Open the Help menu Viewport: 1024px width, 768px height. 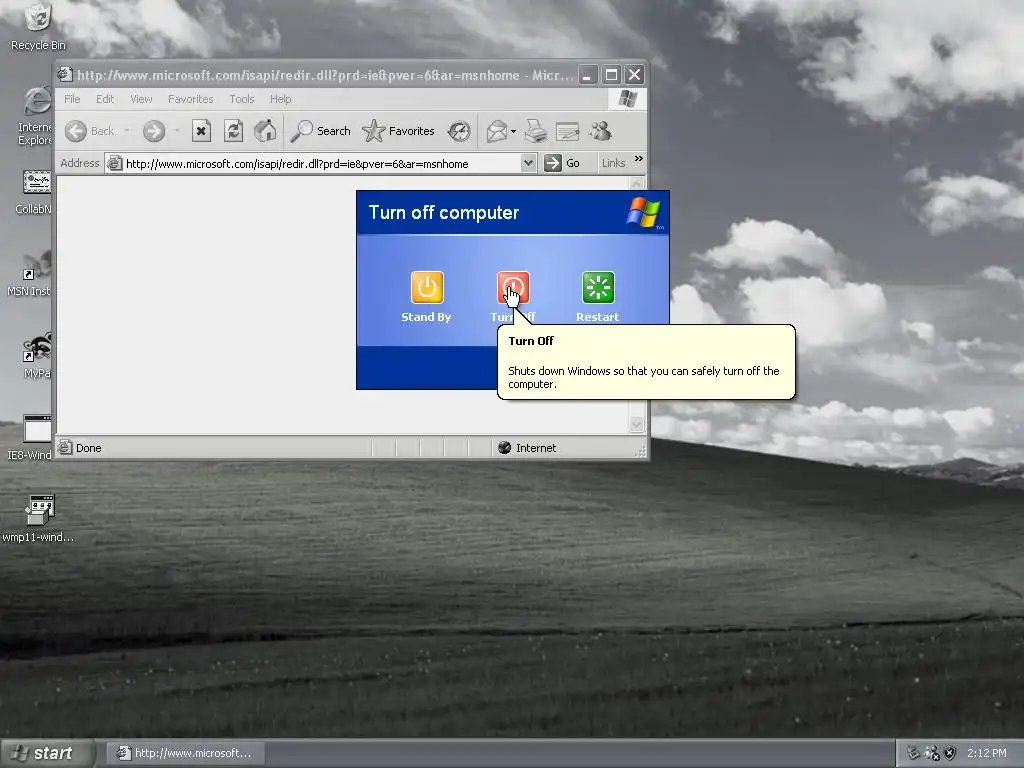click(x=281, y=99)
